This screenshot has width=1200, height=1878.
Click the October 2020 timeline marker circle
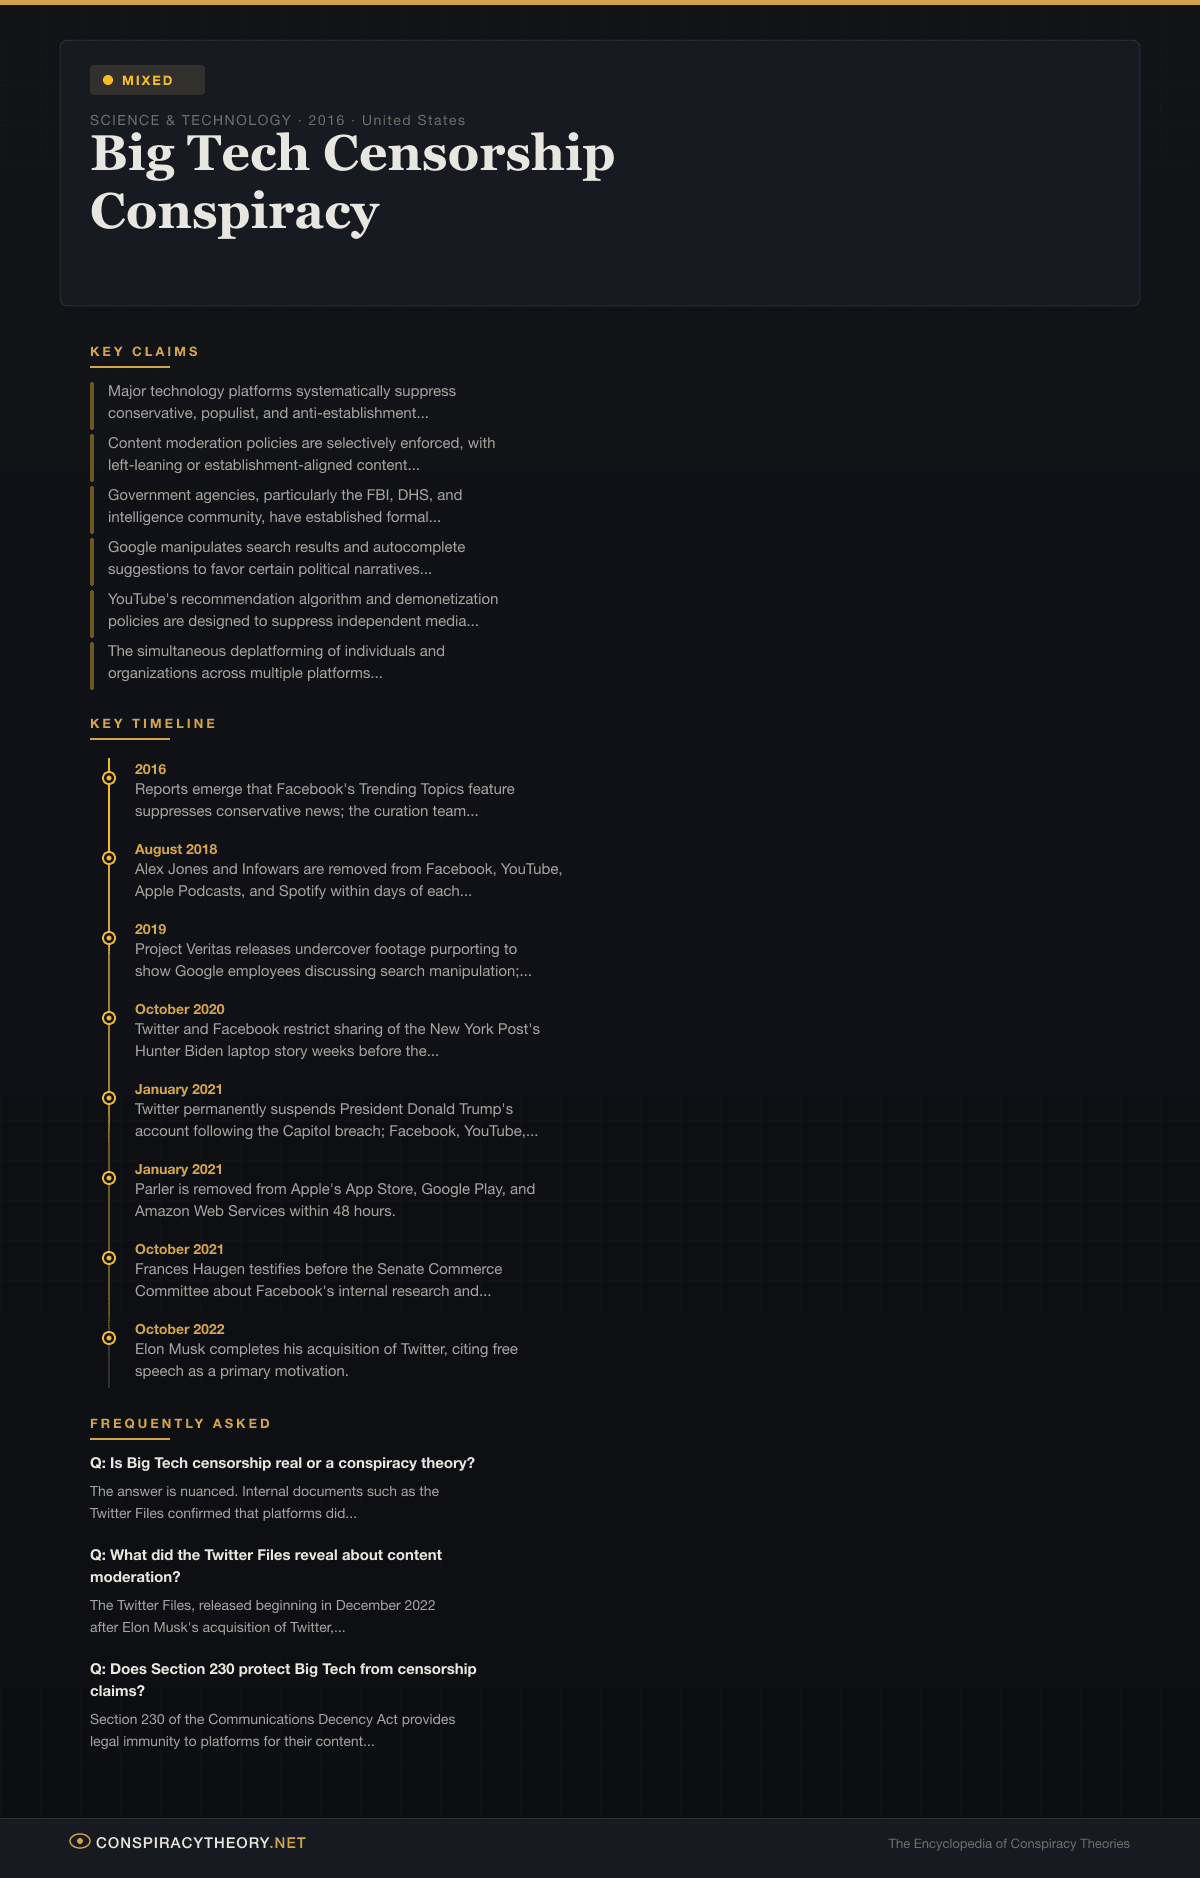109,1018
